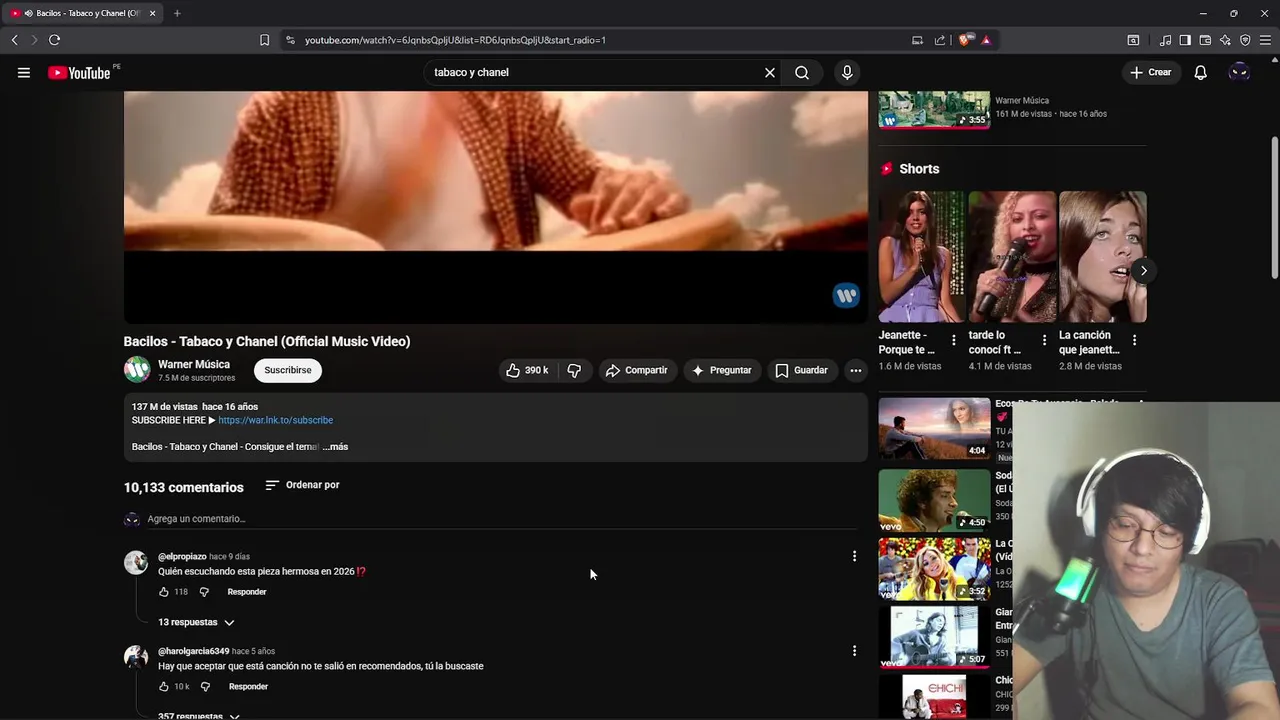Image resolution: width=1280 pixels, height=720 pixels.
Task: Open a new browser tab
Action: (x=177, y=13)
